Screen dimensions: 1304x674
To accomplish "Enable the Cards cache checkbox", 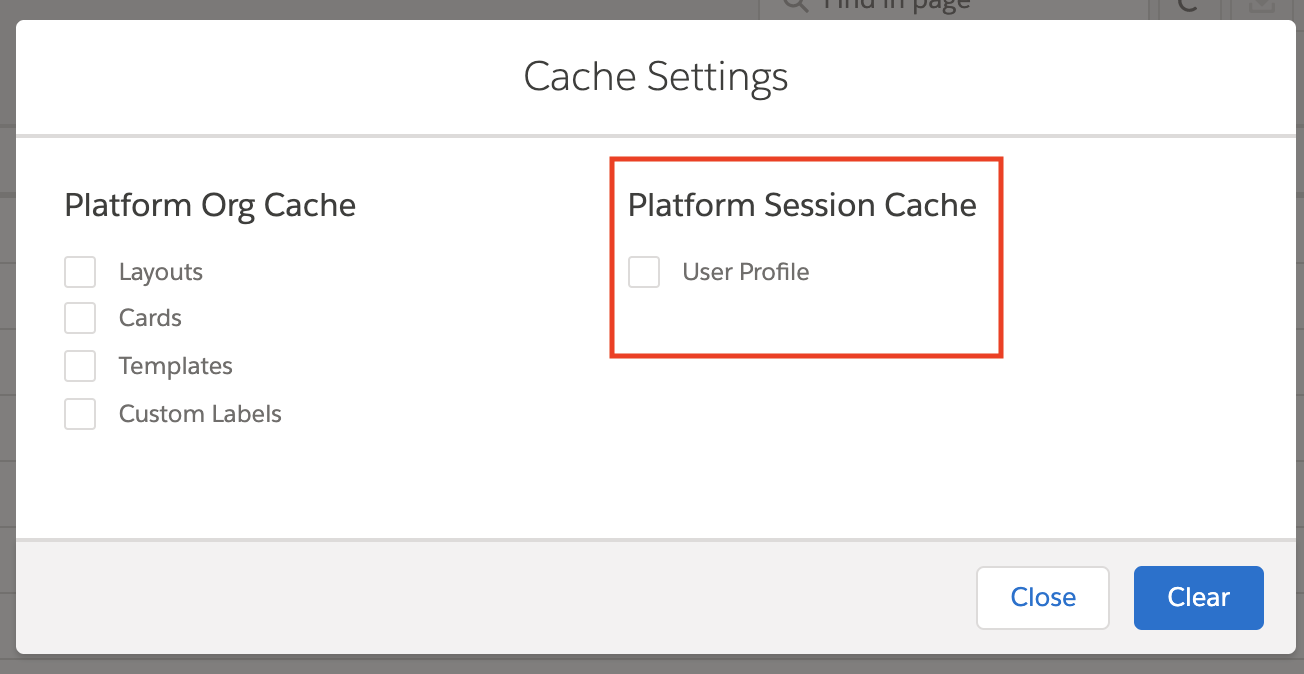I will (x=80, y=318).
